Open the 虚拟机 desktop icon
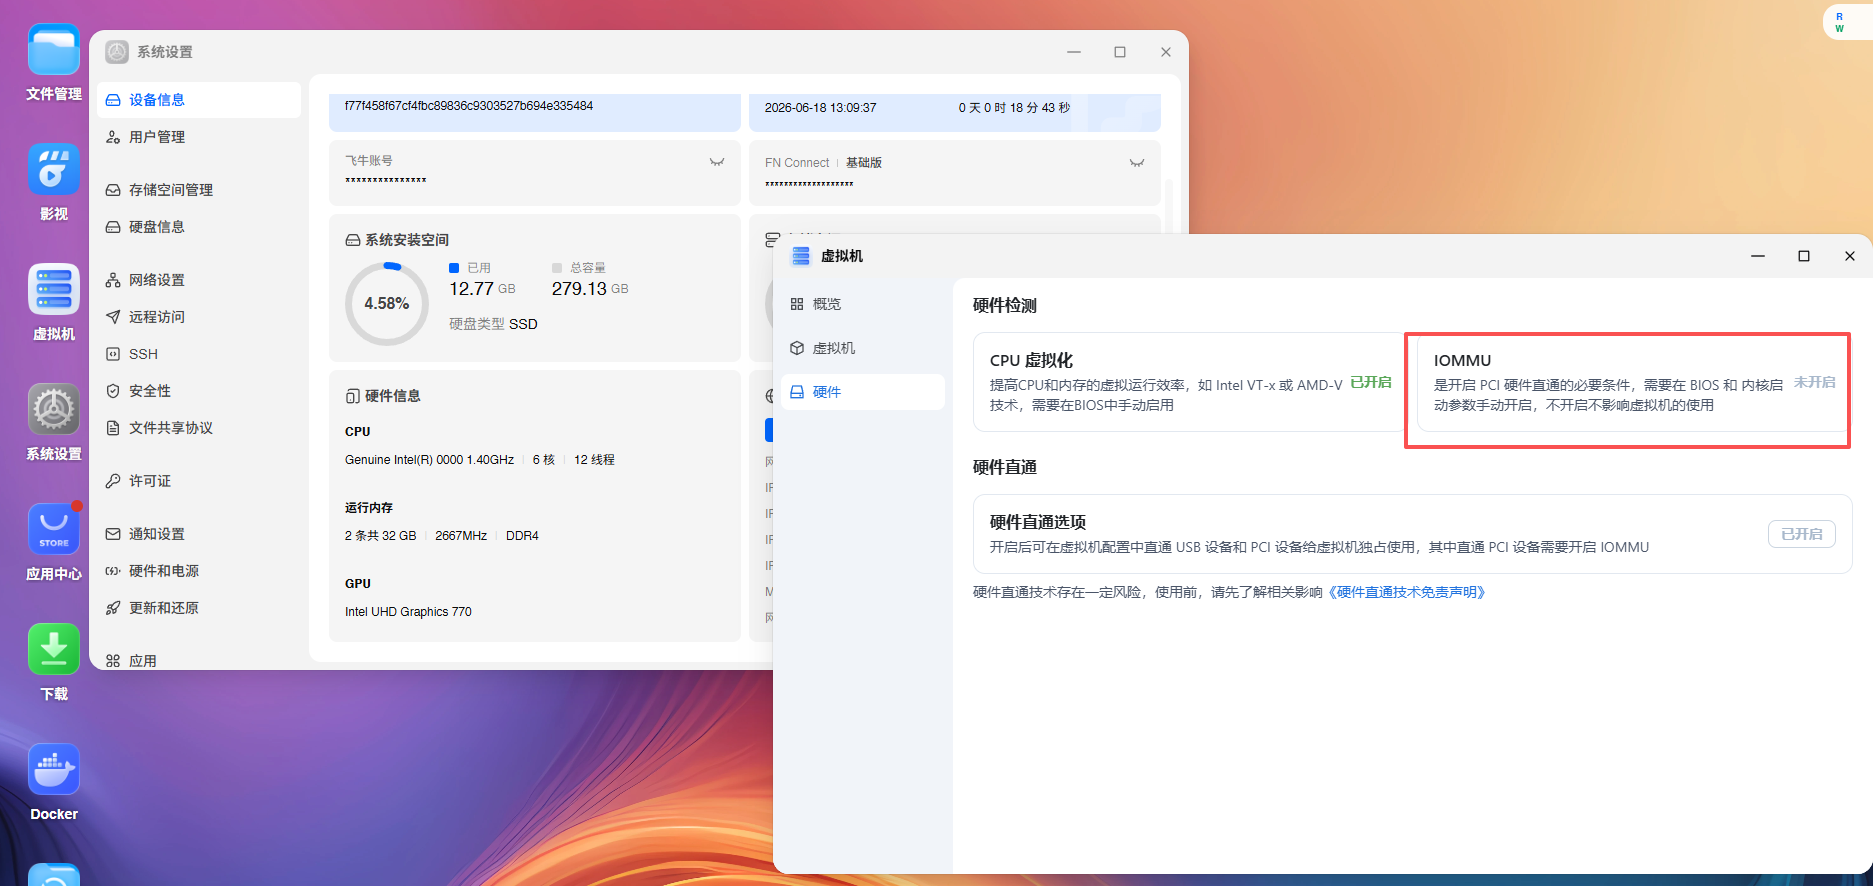This screenshot has width=1873, height=886. (54, 290)
